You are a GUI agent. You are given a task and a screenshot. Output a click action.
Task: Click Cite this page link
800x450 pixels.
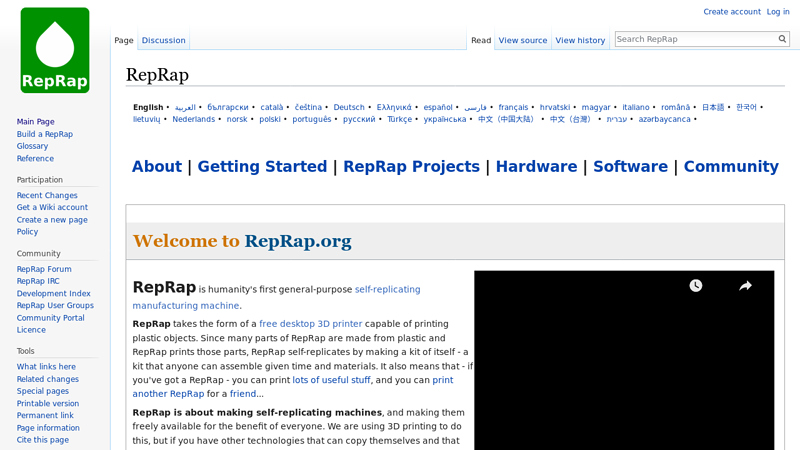pos(42,440)
